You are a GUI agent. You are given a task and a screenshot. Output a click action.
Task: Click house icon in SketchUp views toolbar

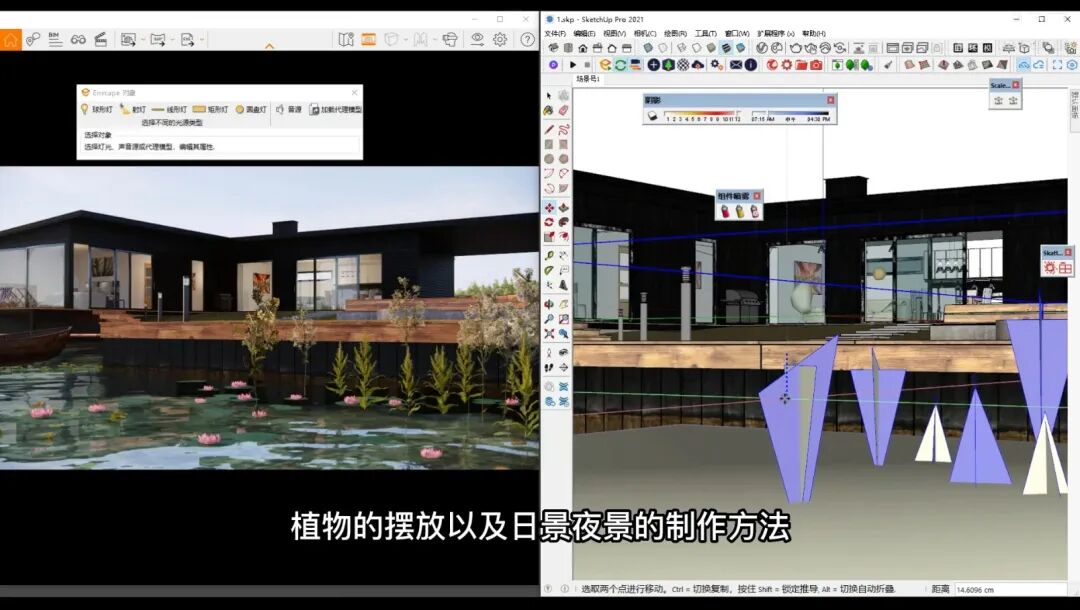click(583, 48)
